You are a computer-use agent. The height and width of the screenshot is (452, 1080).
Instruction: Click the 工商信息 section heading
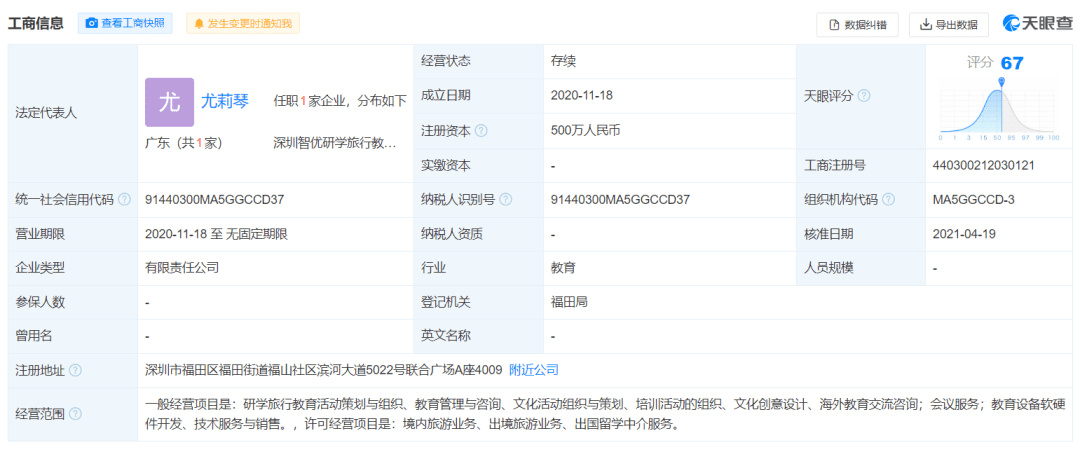pos(36,23)
